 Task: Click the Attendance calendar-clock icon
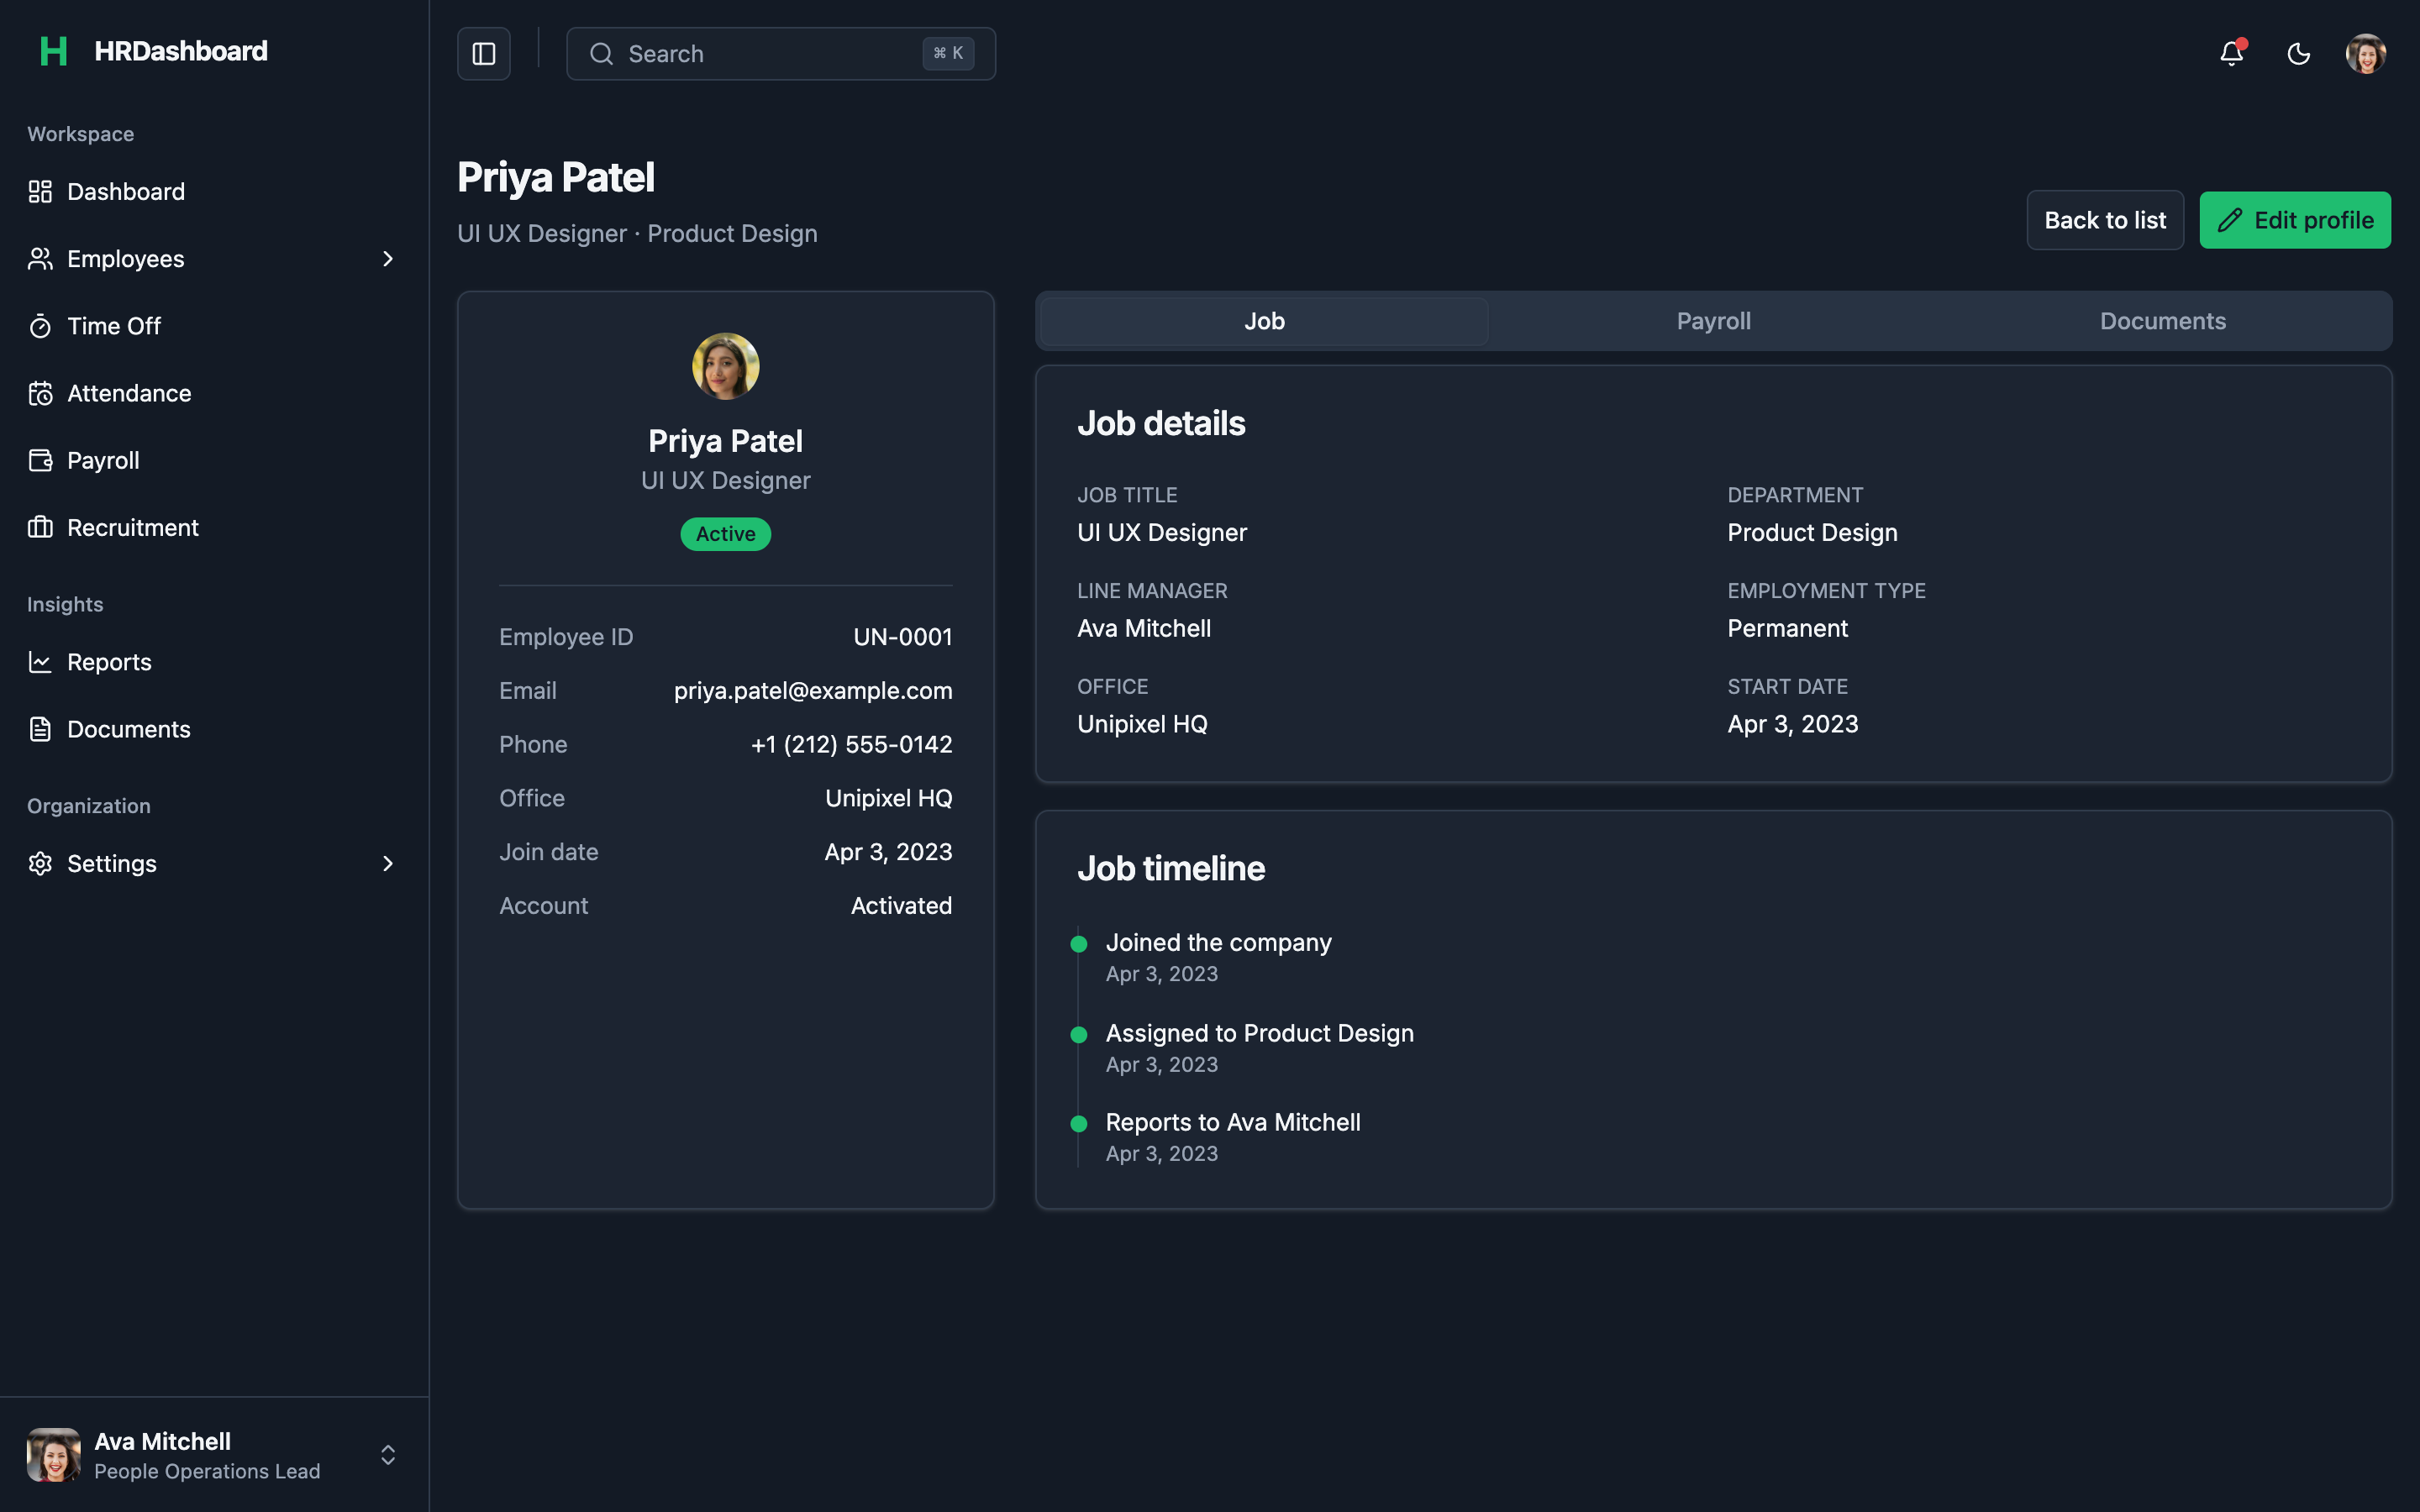[40, 394]
